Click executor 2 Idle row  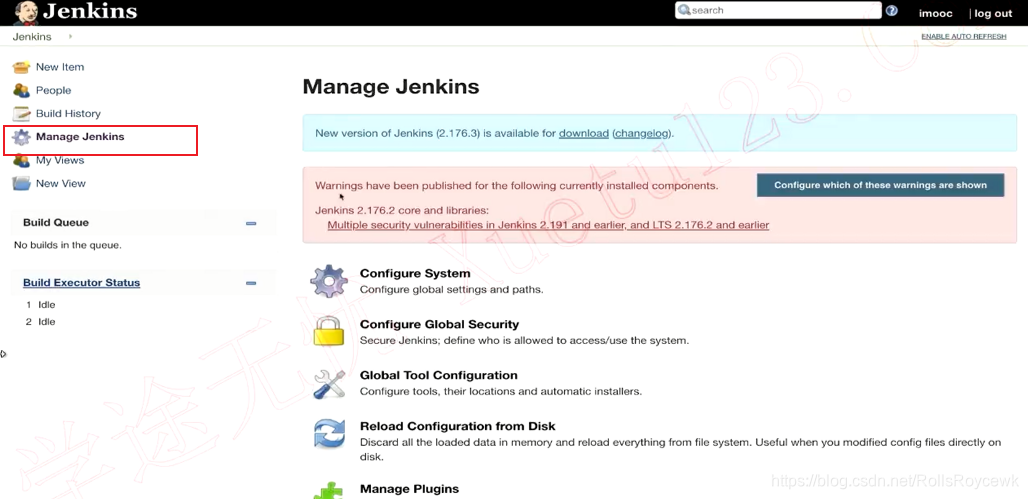pos(41,322)
